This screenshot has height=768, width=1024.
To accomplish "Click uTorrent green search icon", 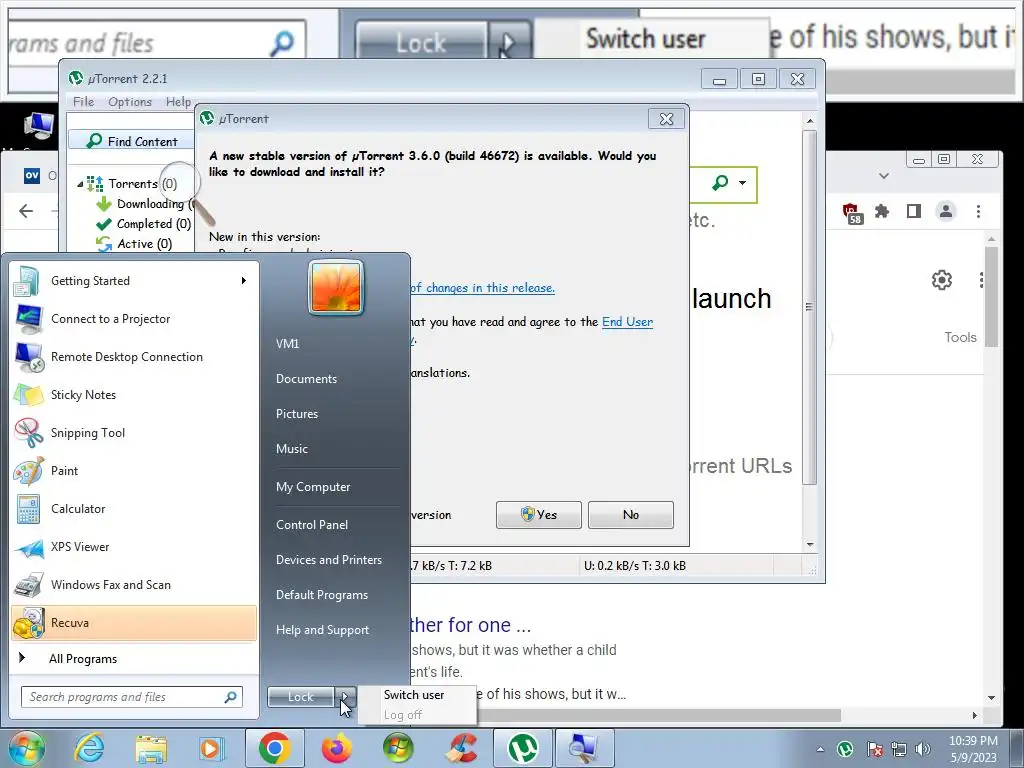I will point(720,183).
